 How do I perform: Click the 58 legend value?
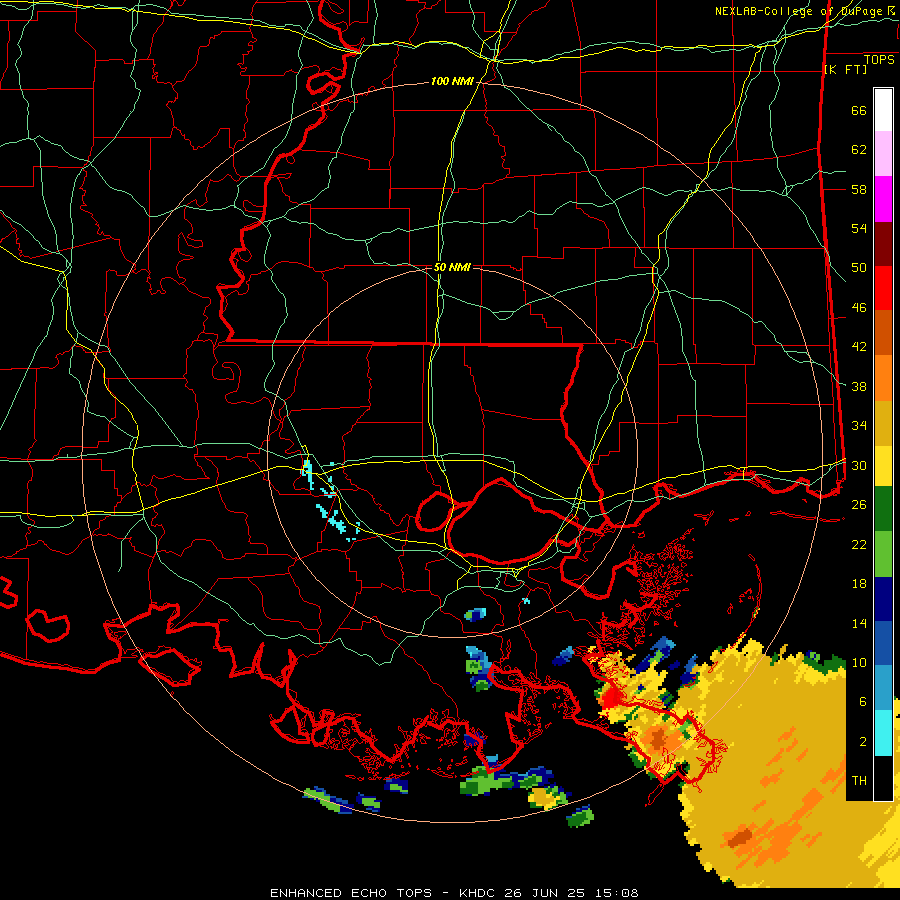pyautogui.click(x=859, y=189)
